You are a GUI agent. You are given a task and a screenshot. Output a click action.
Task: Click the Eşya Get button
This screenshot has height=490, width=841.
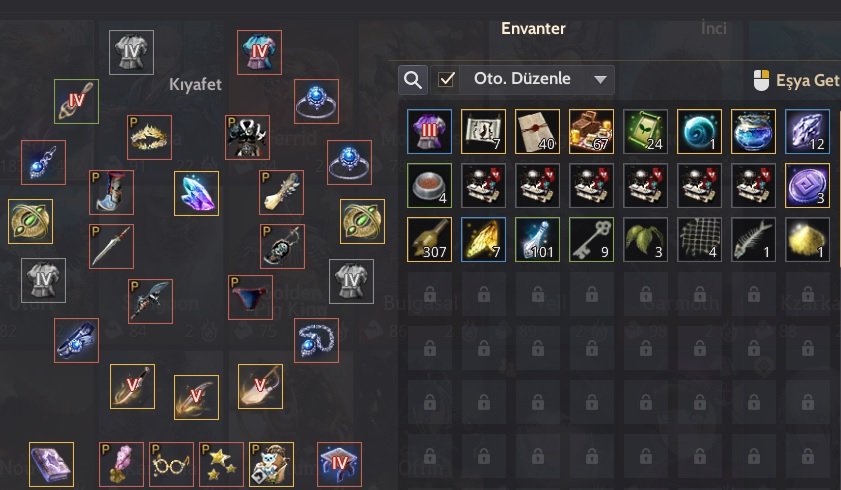click(796, 80)
